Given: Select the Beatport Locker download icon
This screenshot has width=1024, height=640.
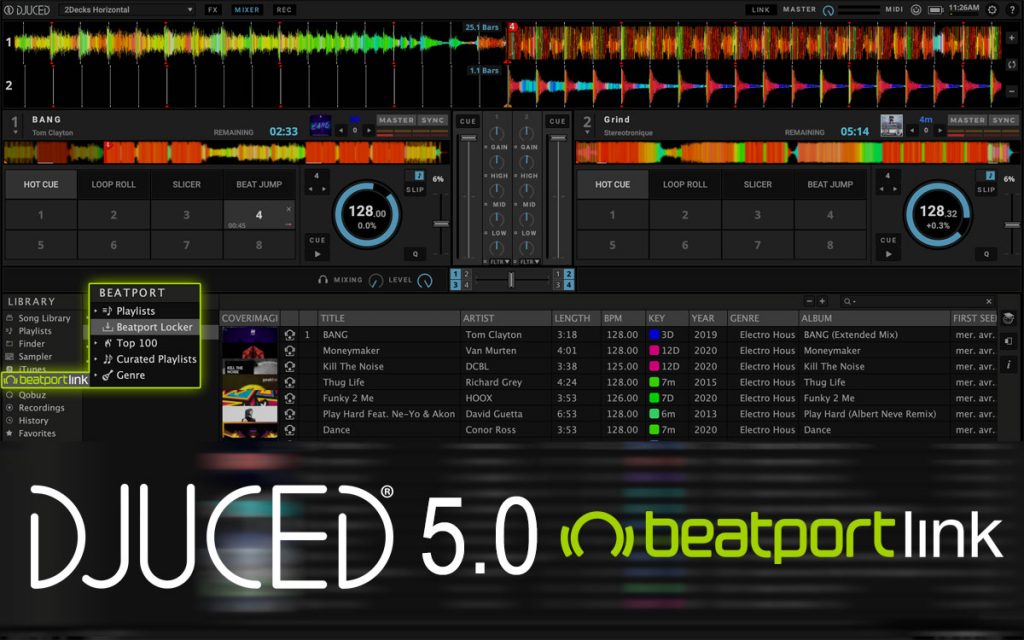Looking at the screenshot, I should [x=108, y=327].
